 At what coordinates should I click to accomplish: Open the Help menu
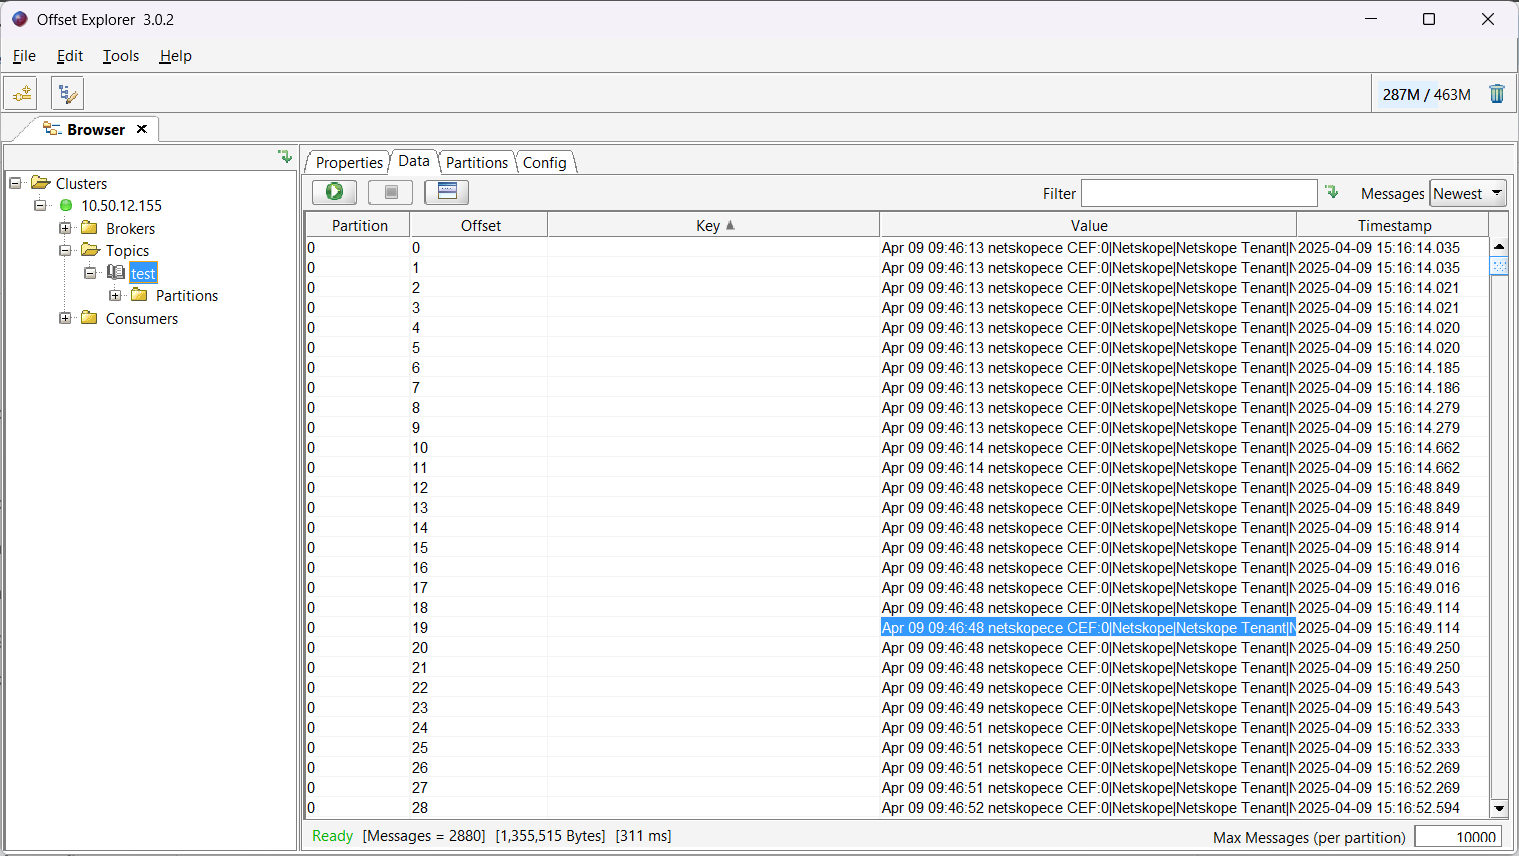point(175,56)
